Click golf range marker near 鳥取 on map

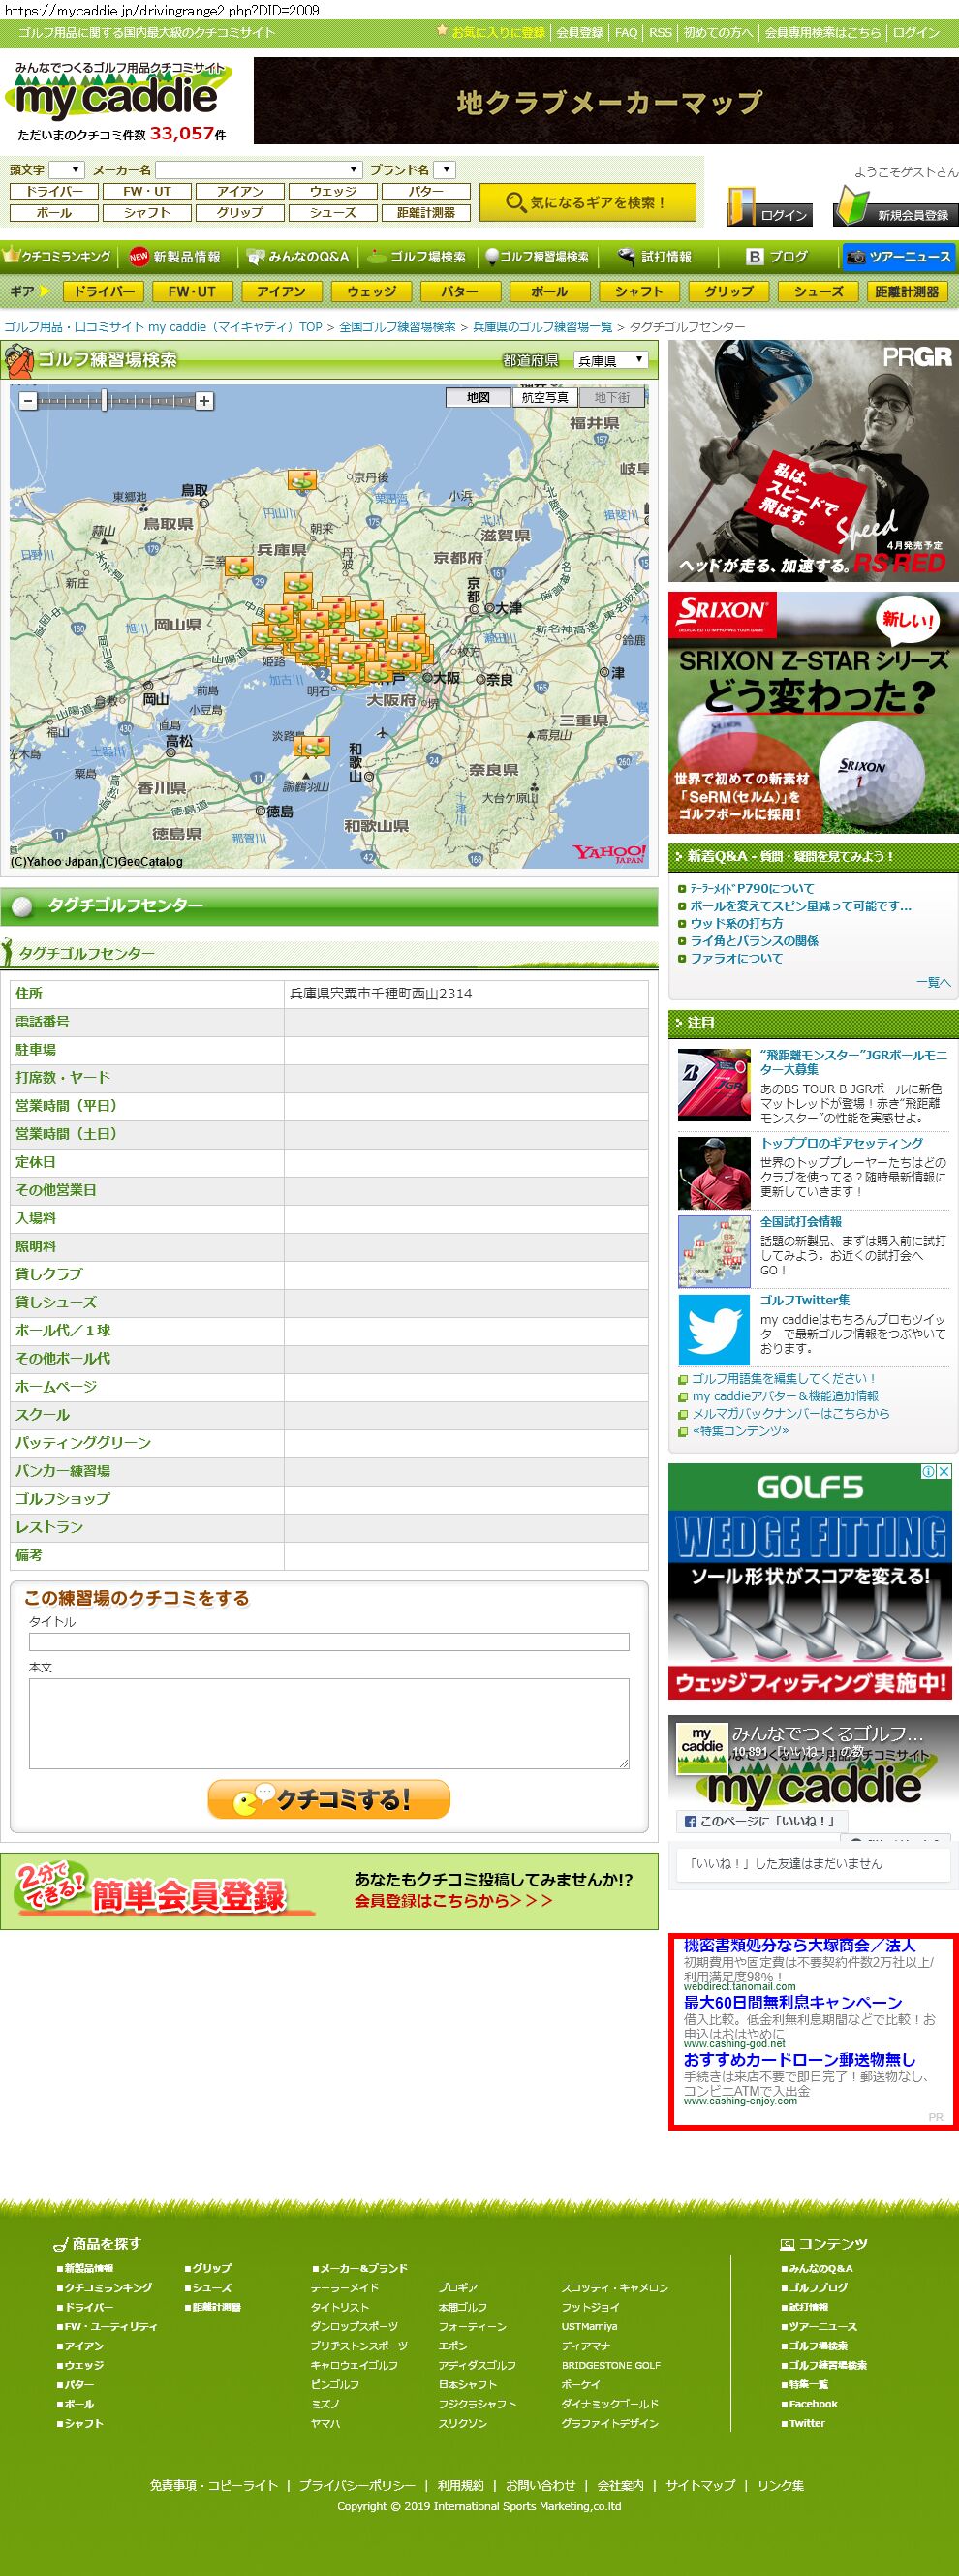(301, 480)
